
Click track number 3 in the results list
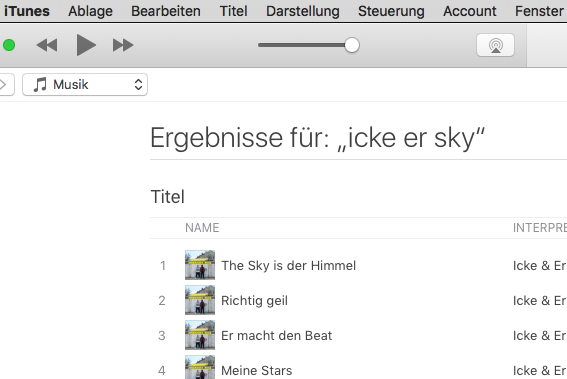[x=162, y=336]
